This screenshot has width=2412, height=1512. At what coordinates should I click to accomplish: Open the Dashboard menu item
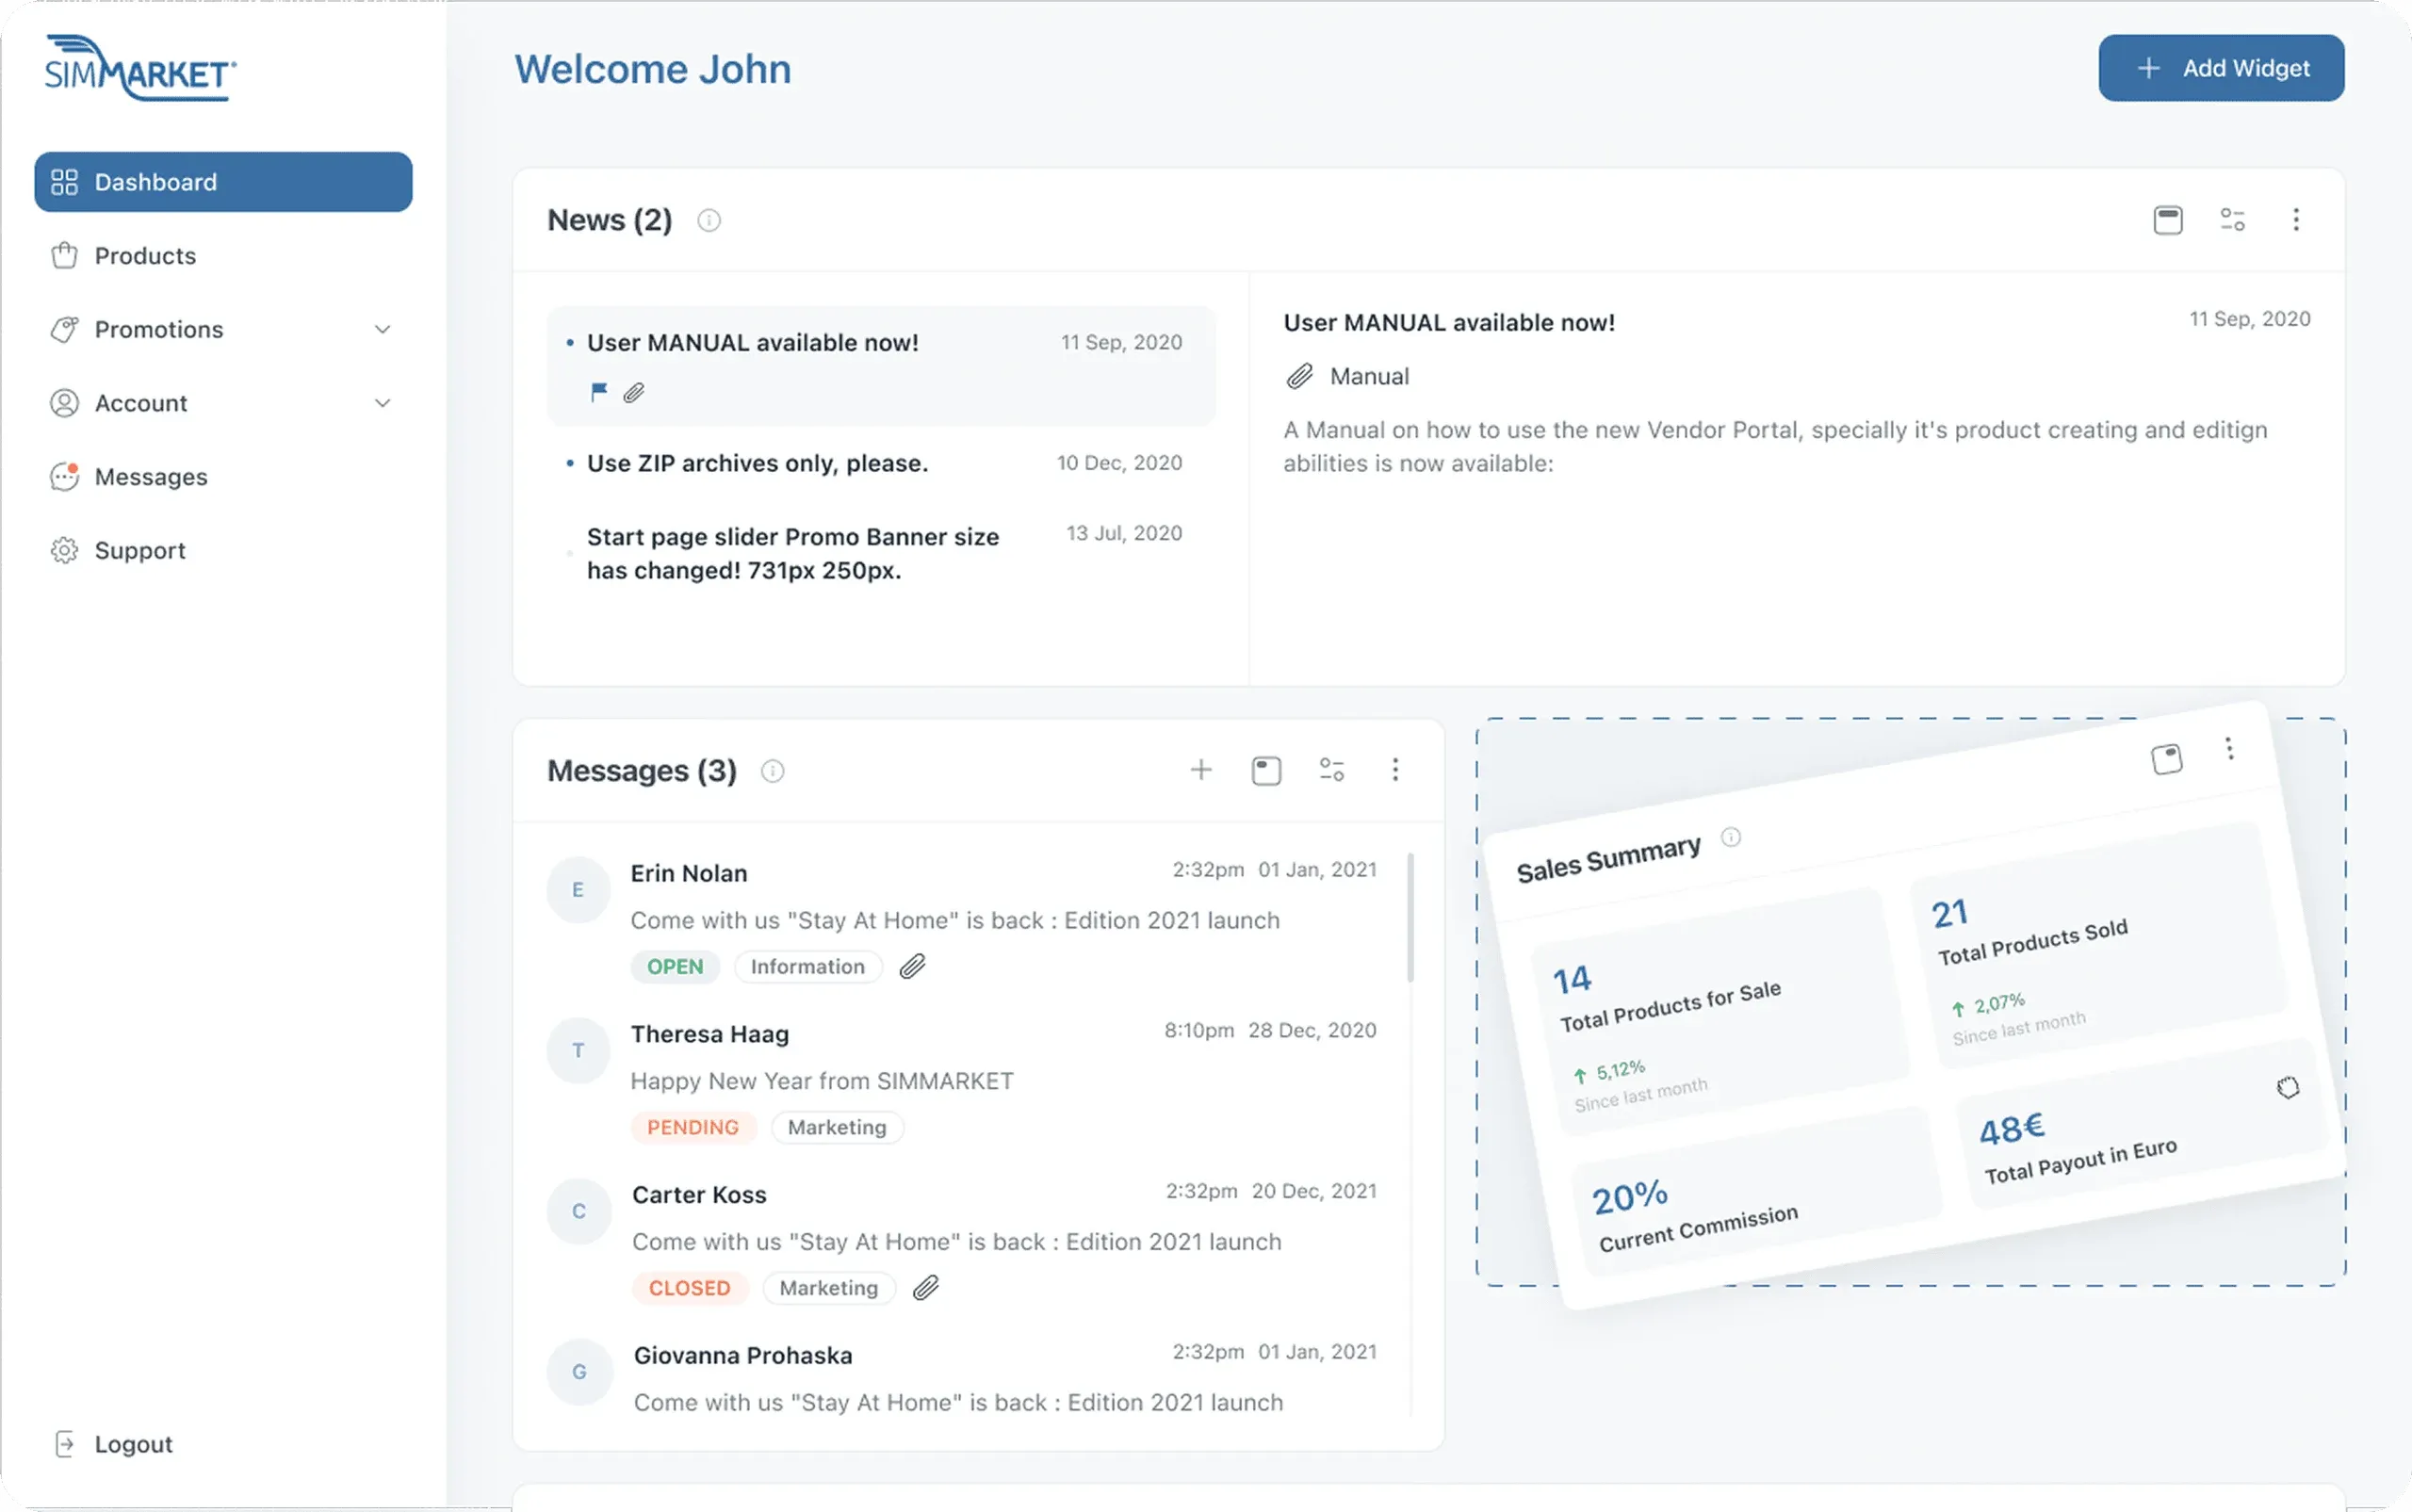(223, 182)
